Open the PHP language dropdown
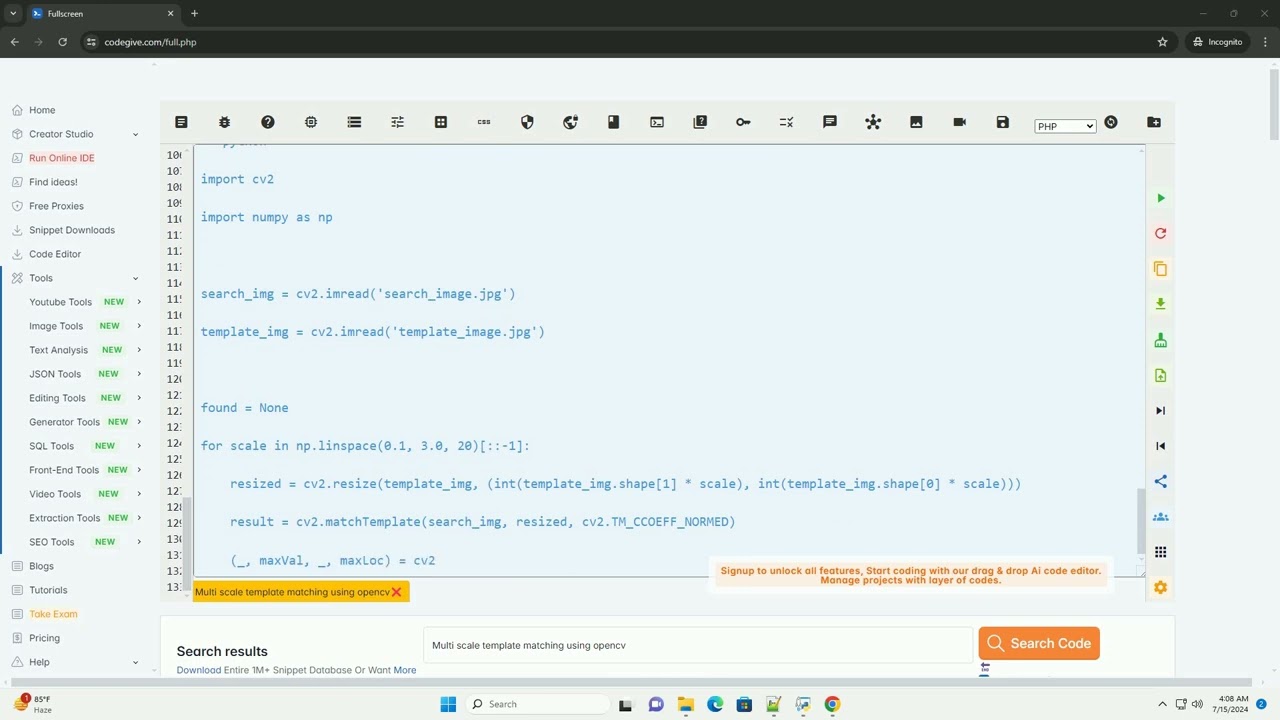This screenshot has width=1280, height=720. pyautogui.click(x=1065, y=126)
